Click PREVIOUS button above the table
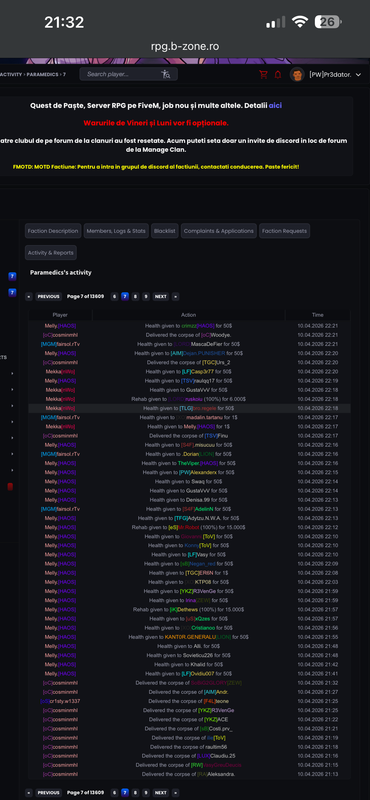This screenshot has width=370, height=800. tap(48, 296)
